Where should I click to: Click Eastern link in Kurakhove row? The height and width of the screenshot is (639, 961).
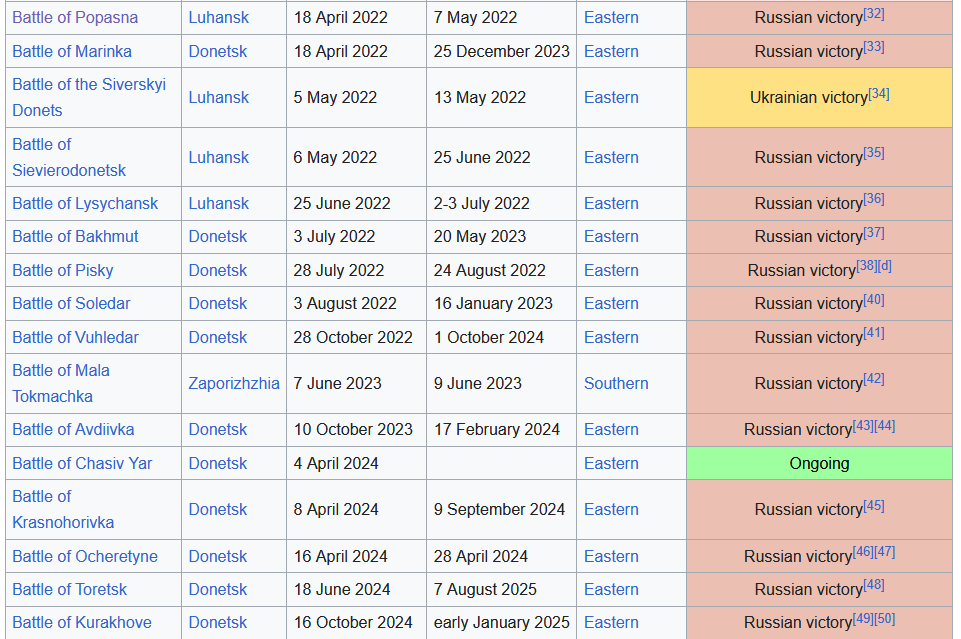point(611,622)
